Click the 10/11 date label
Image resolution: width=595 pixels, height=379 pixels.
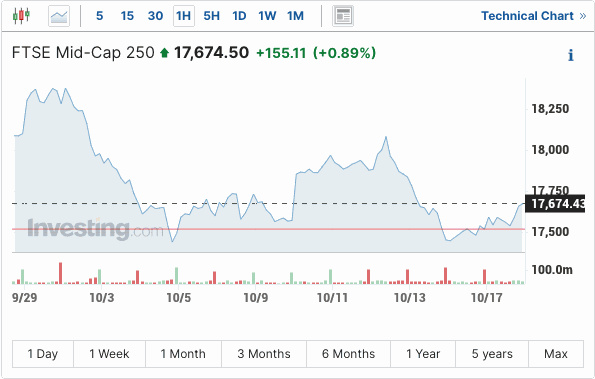tap(332, 297)
